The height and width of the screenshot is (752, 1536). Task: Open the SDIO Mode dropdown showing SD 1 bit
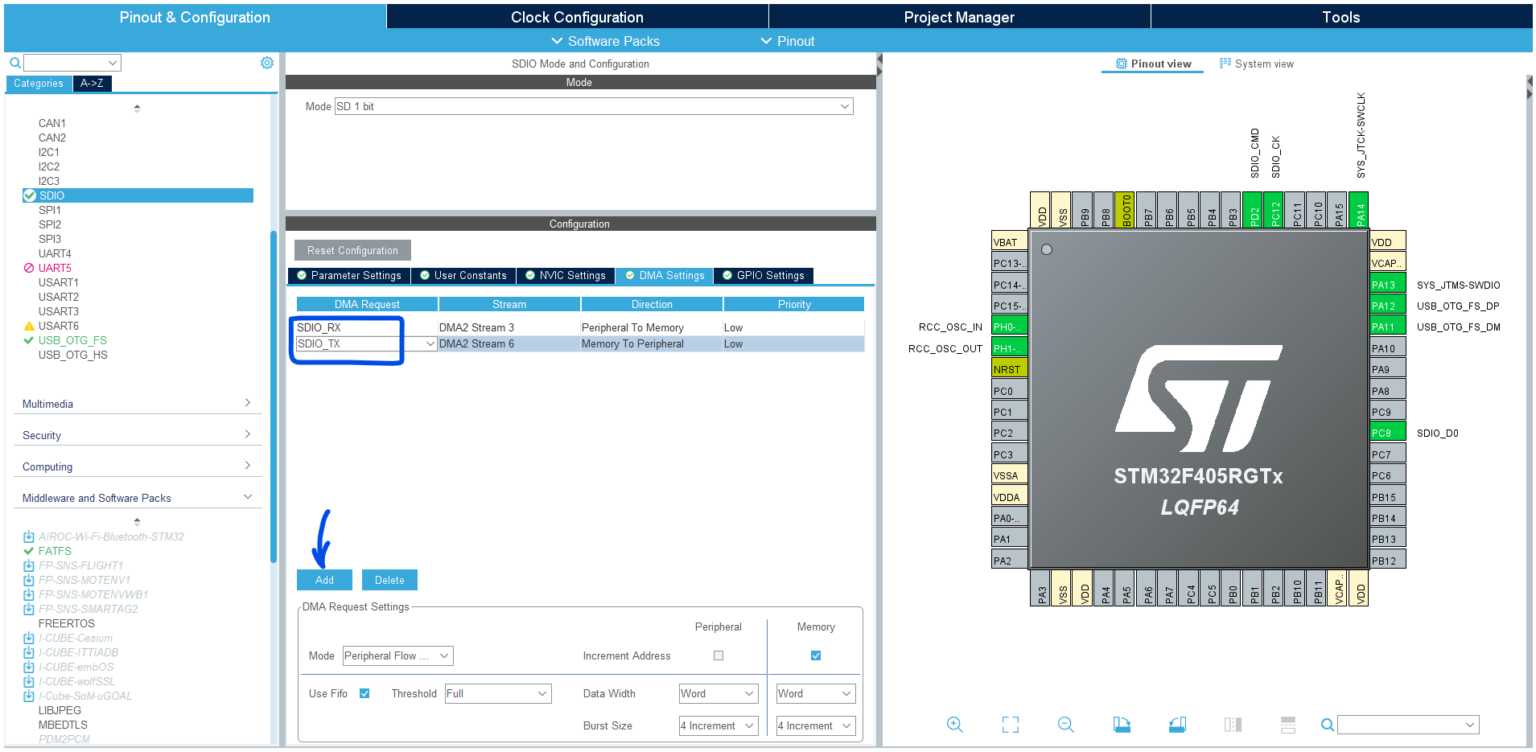(x=845, y=106)
